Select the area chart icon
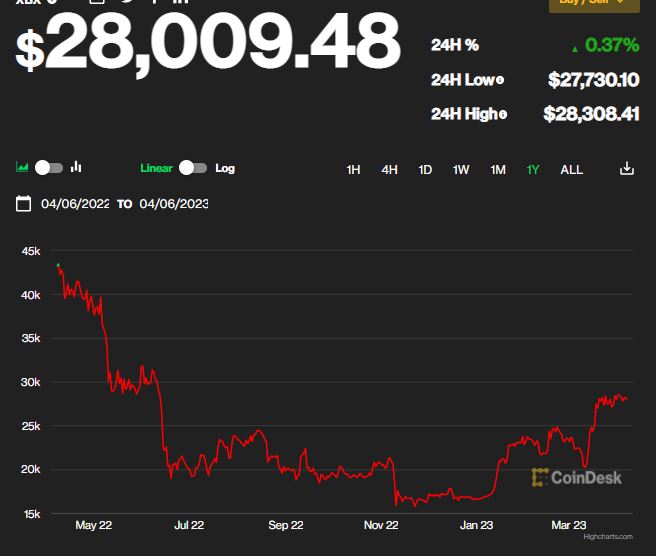 [x=22, y=167]
